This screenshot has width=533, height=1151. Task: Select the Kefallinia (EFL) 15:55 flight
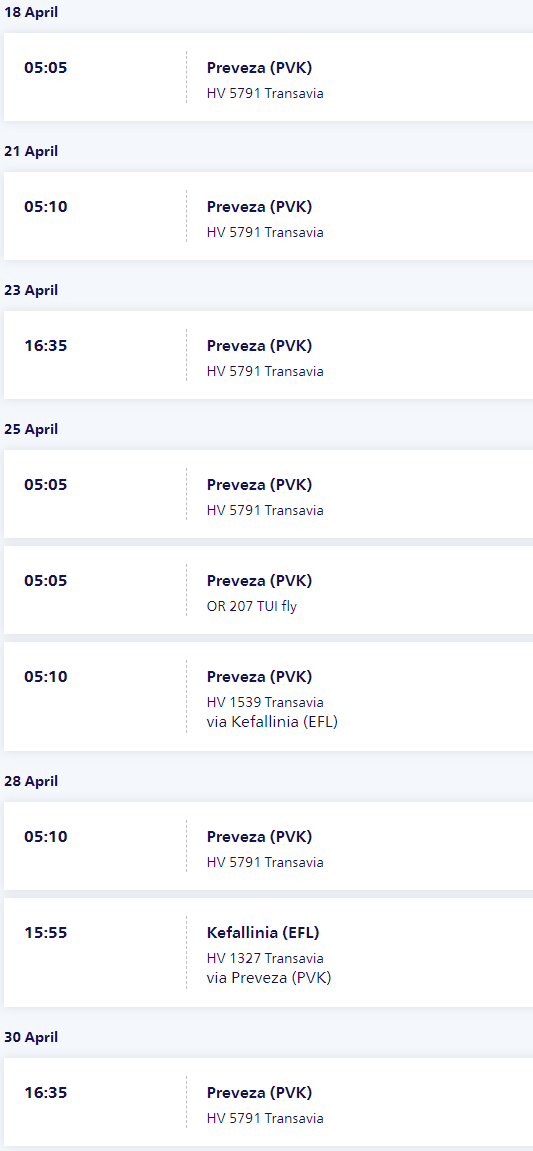pyautogui.click(x=269, y=953)
